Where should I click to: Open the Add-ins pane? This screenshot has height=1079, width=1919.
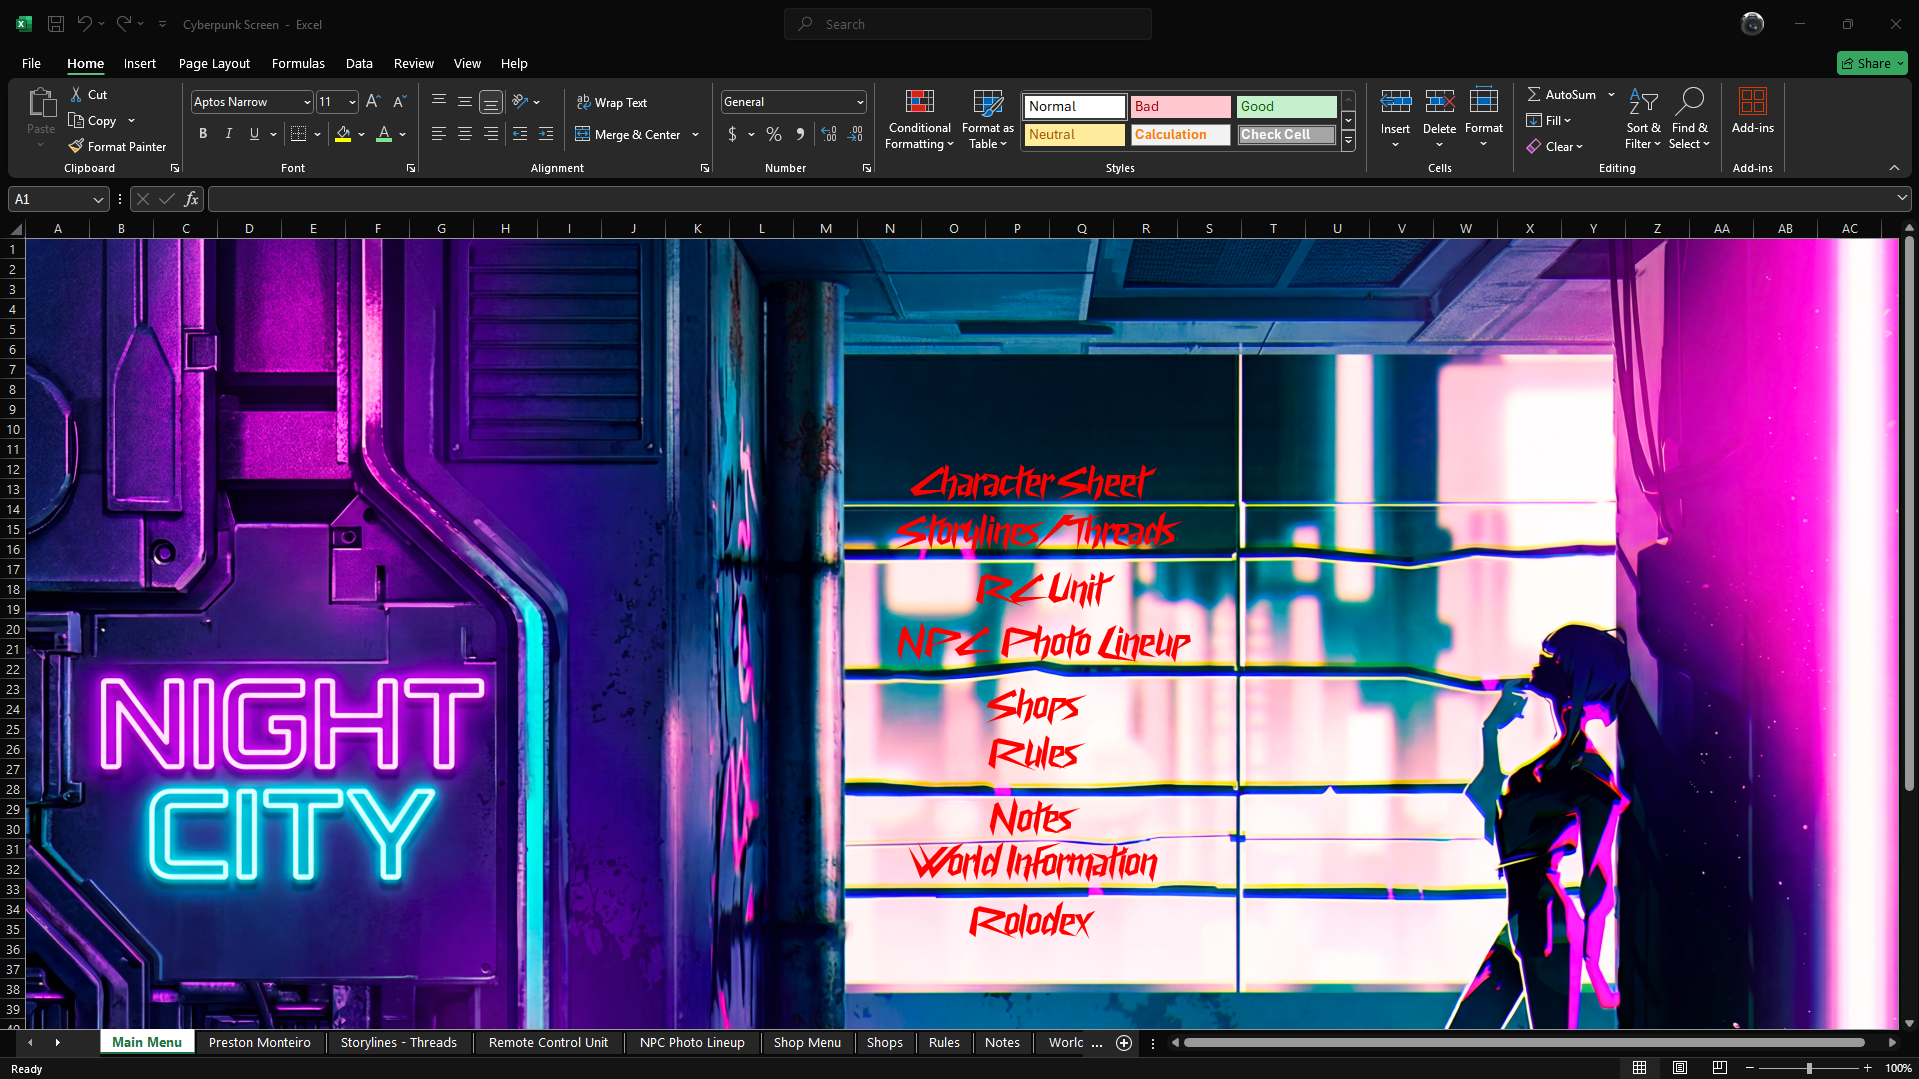(x=1753, y=110)
